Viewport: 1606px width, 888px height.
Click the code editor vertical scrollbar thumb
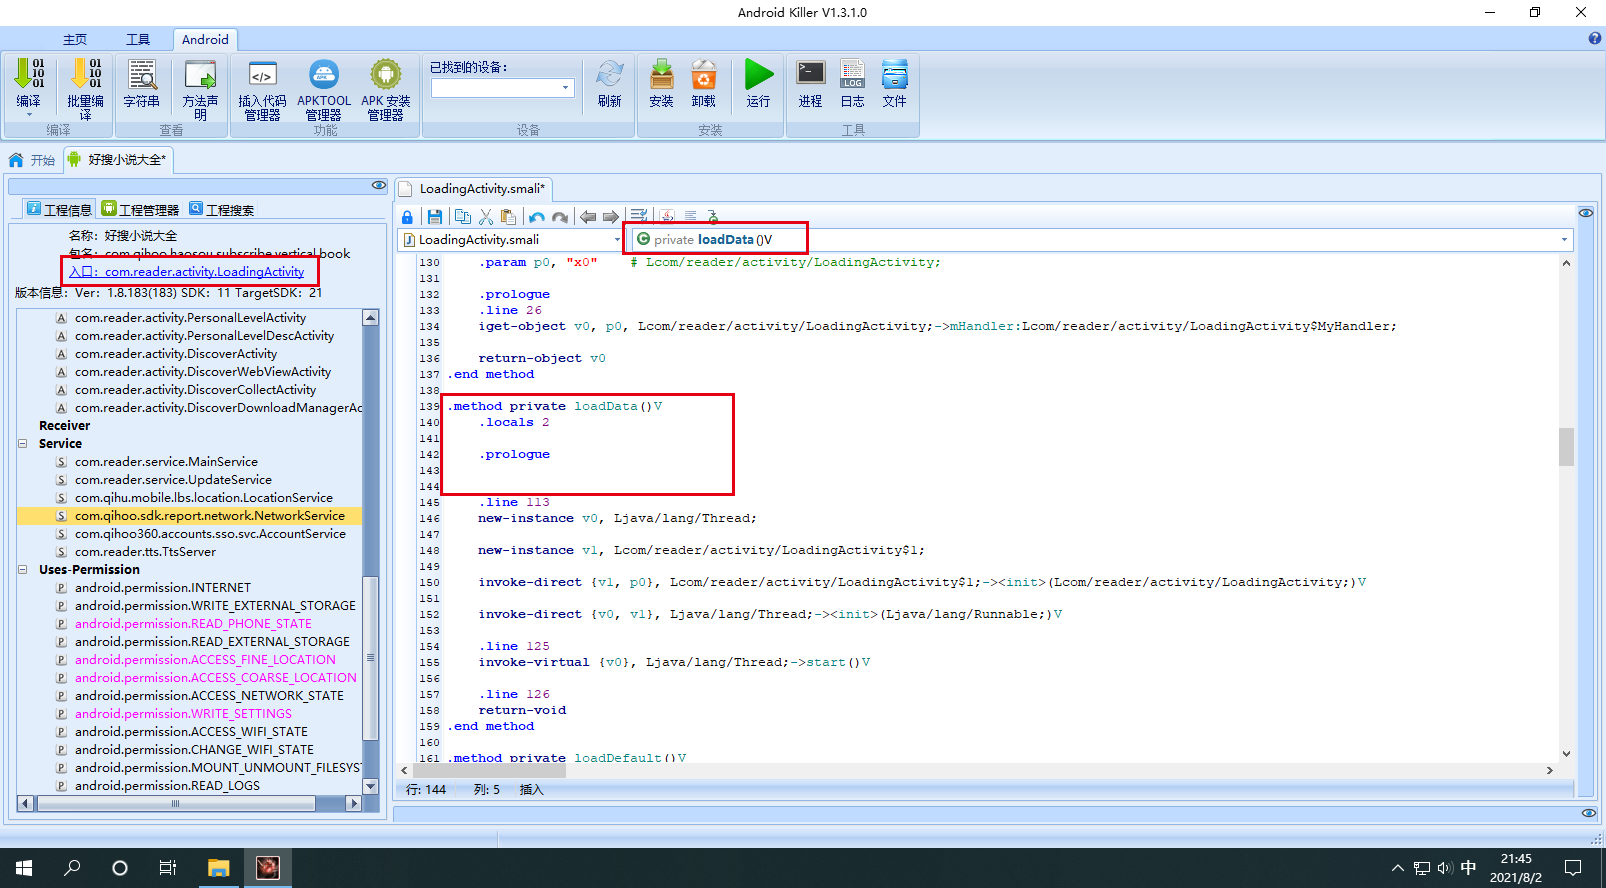coord(1566,447)
